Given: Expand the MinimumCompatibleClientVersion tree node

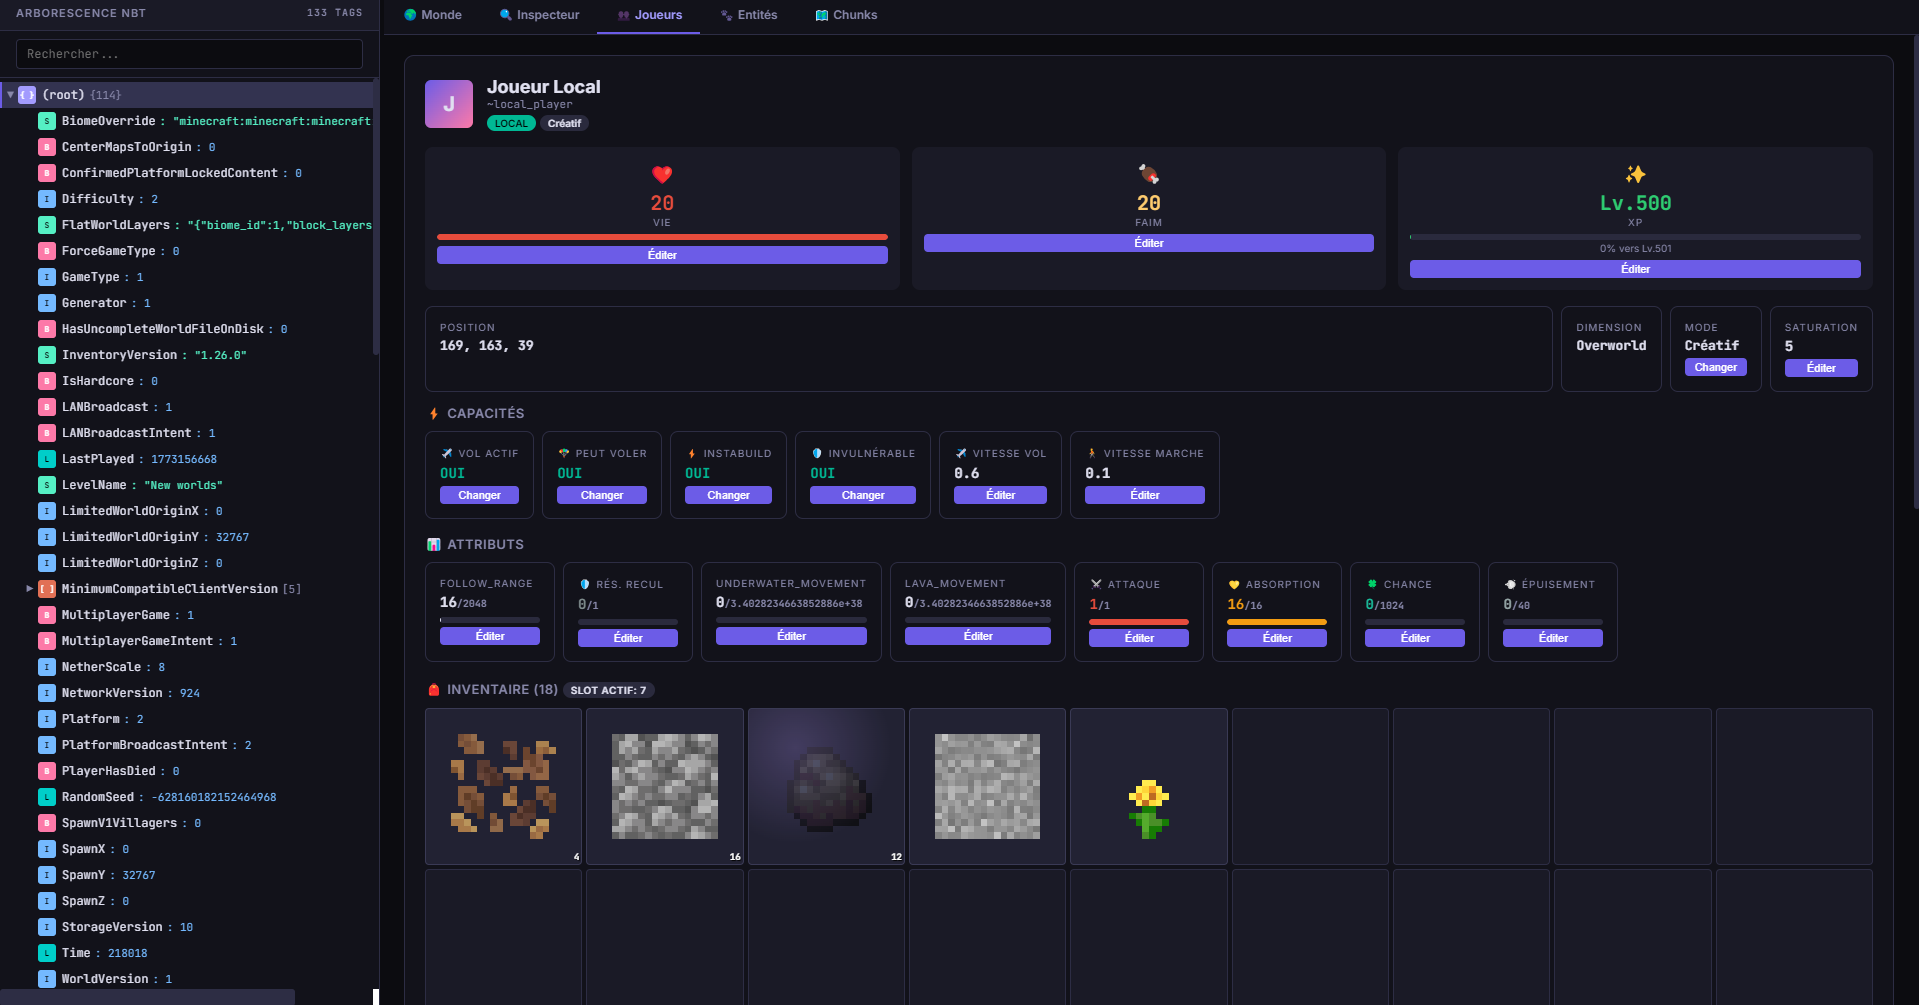Looking at the screenshot, I should 29,589.
